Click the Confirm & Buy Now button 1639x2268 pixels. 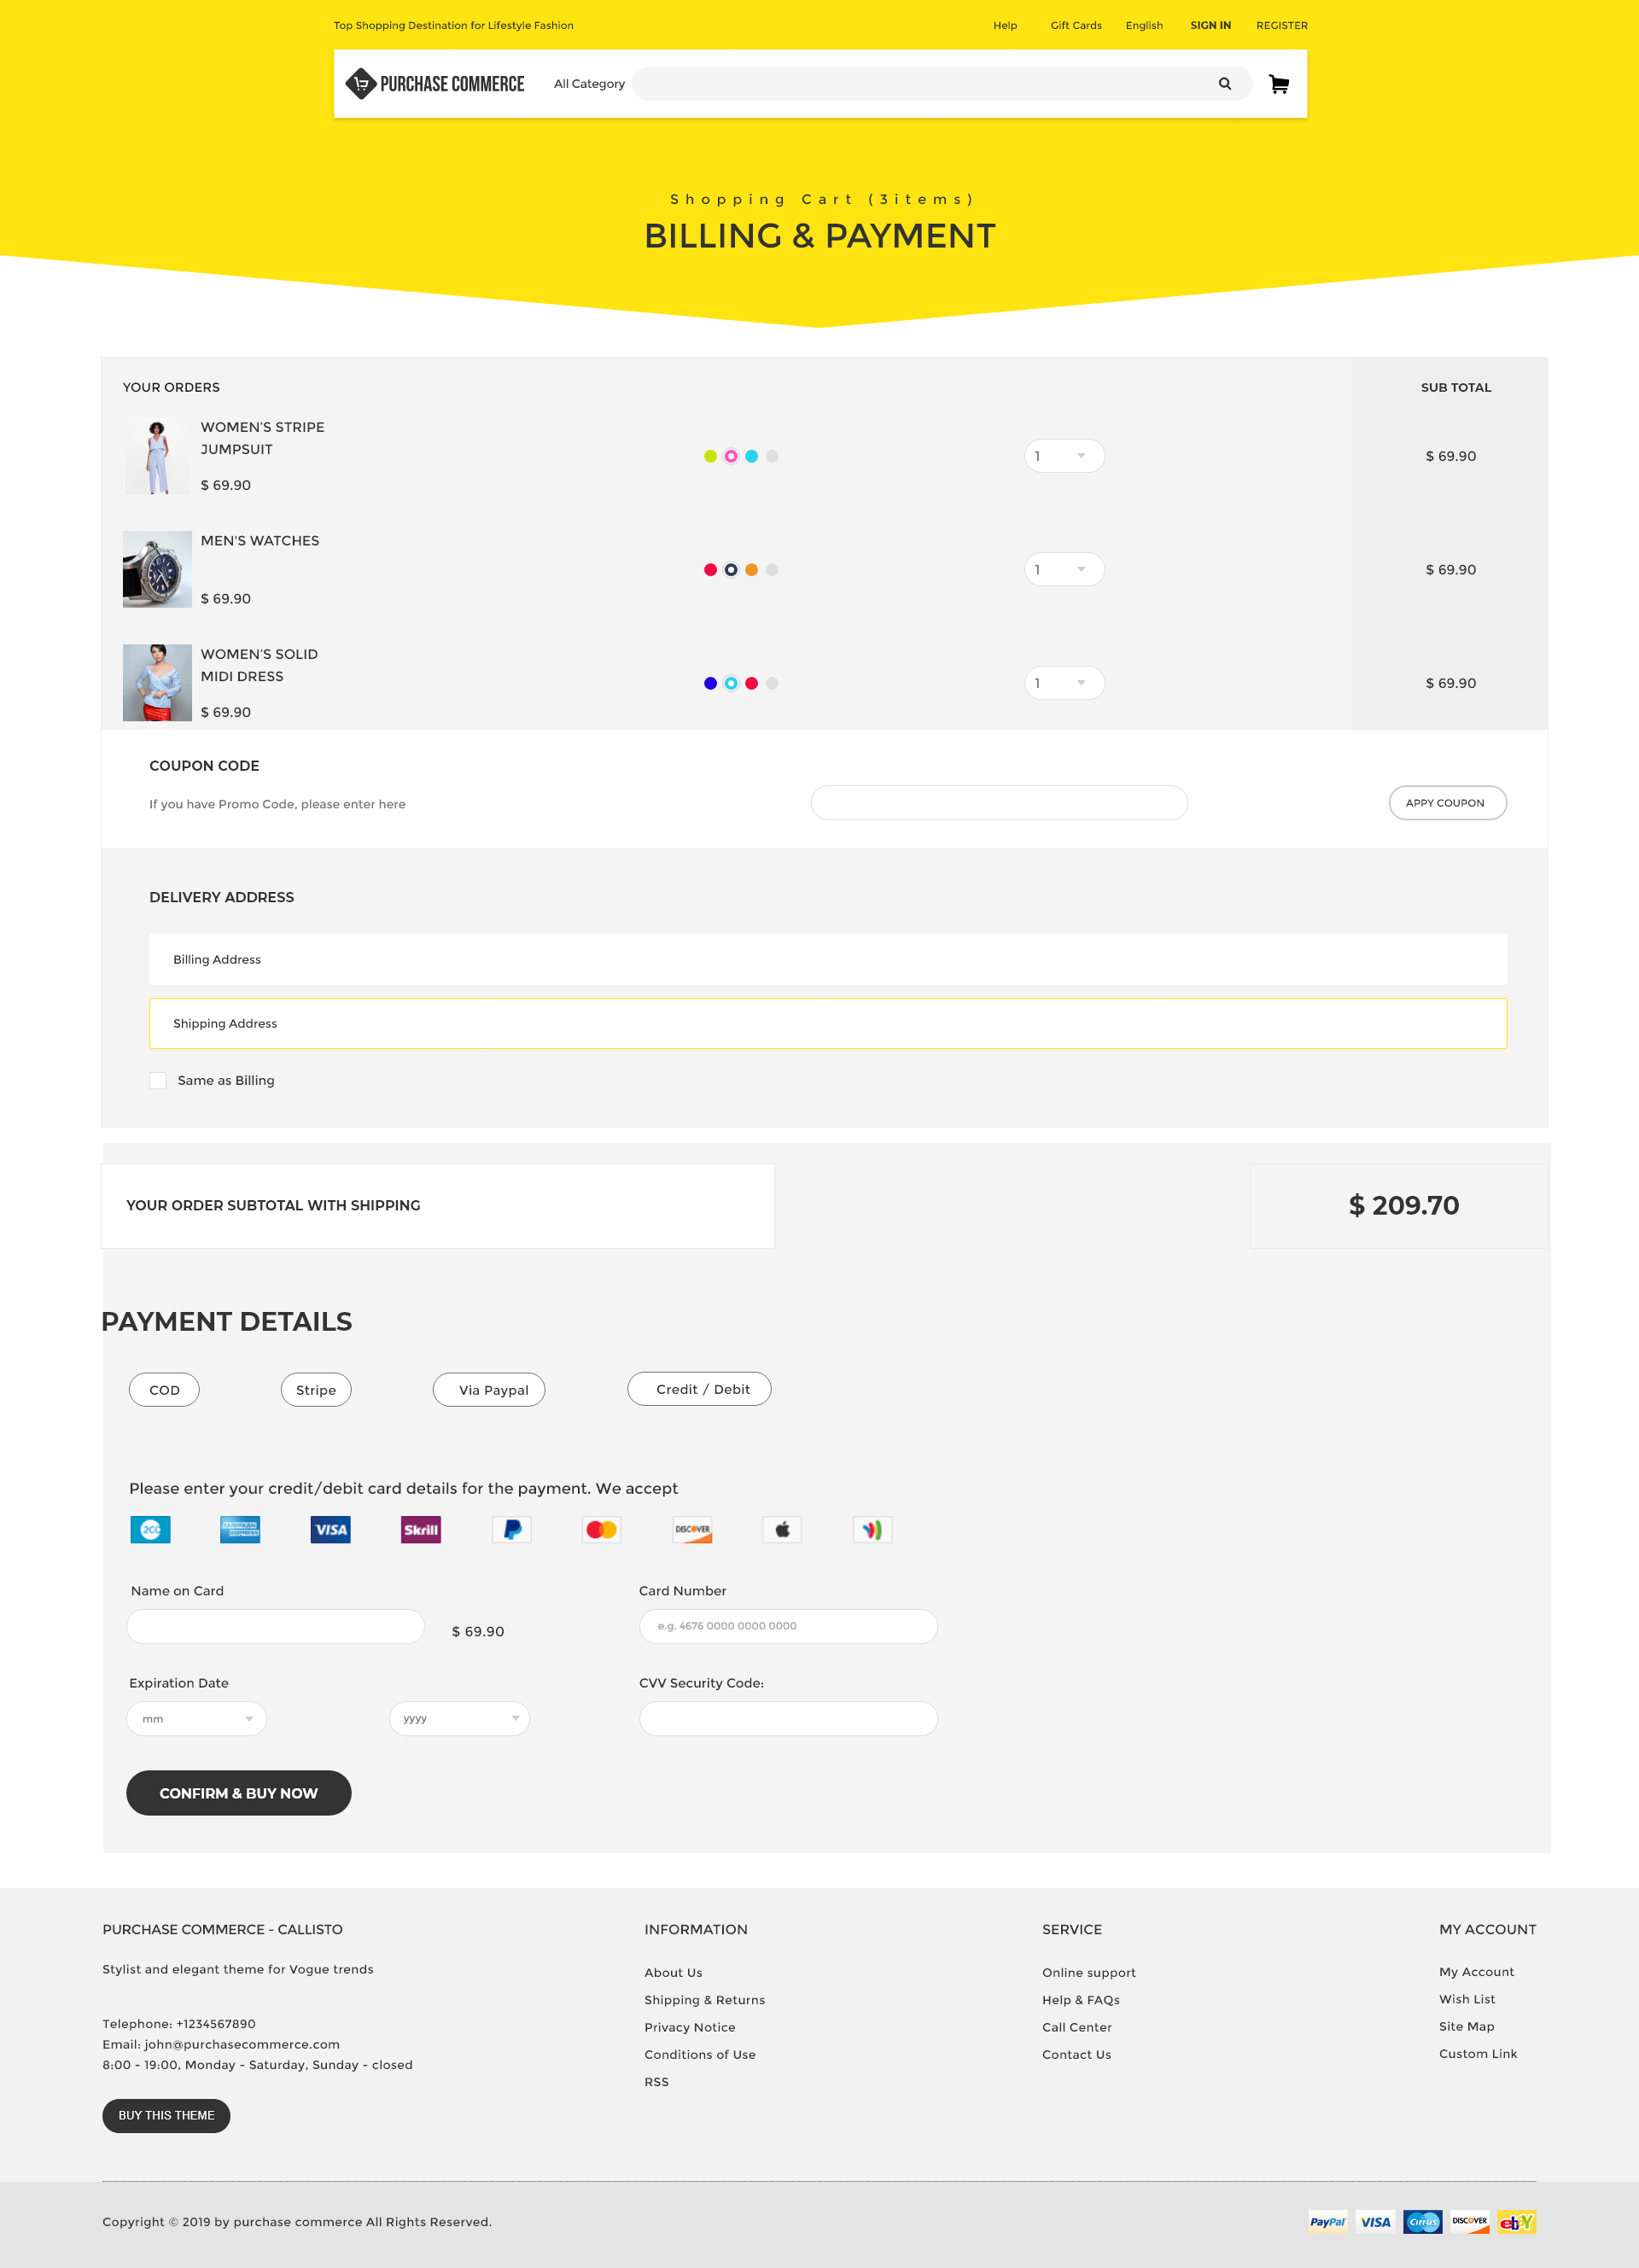[237, 1793]
